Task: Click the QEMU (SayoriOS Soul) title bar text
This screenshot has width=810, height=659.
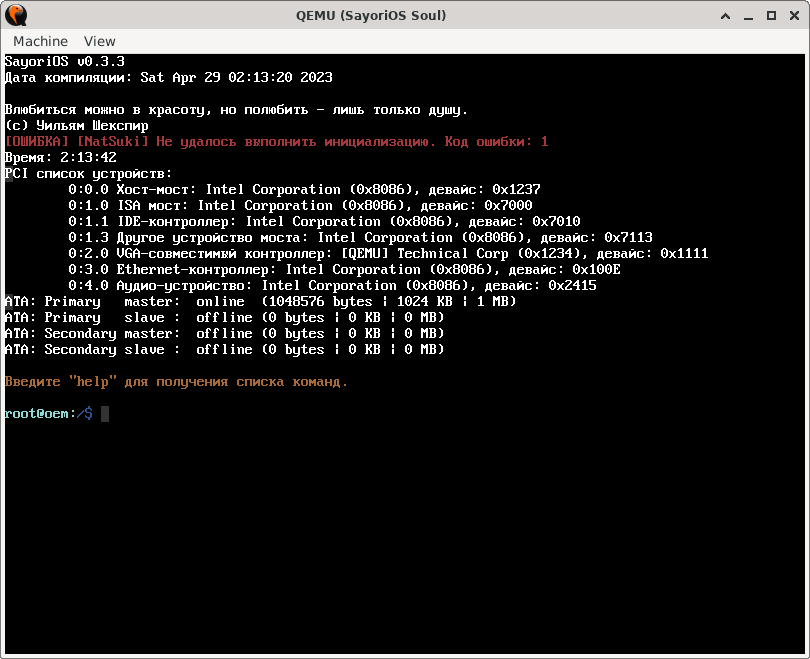Action: click(370, 15)
